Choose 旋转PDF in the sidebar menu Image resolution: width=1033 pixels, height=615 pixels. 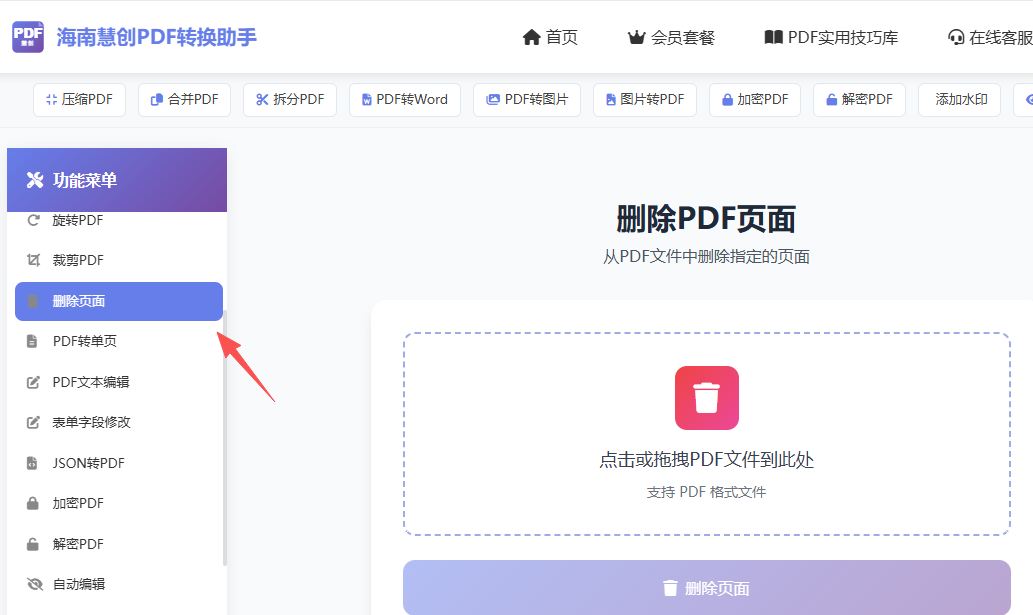pyautogui.click(x=119, y=221)
